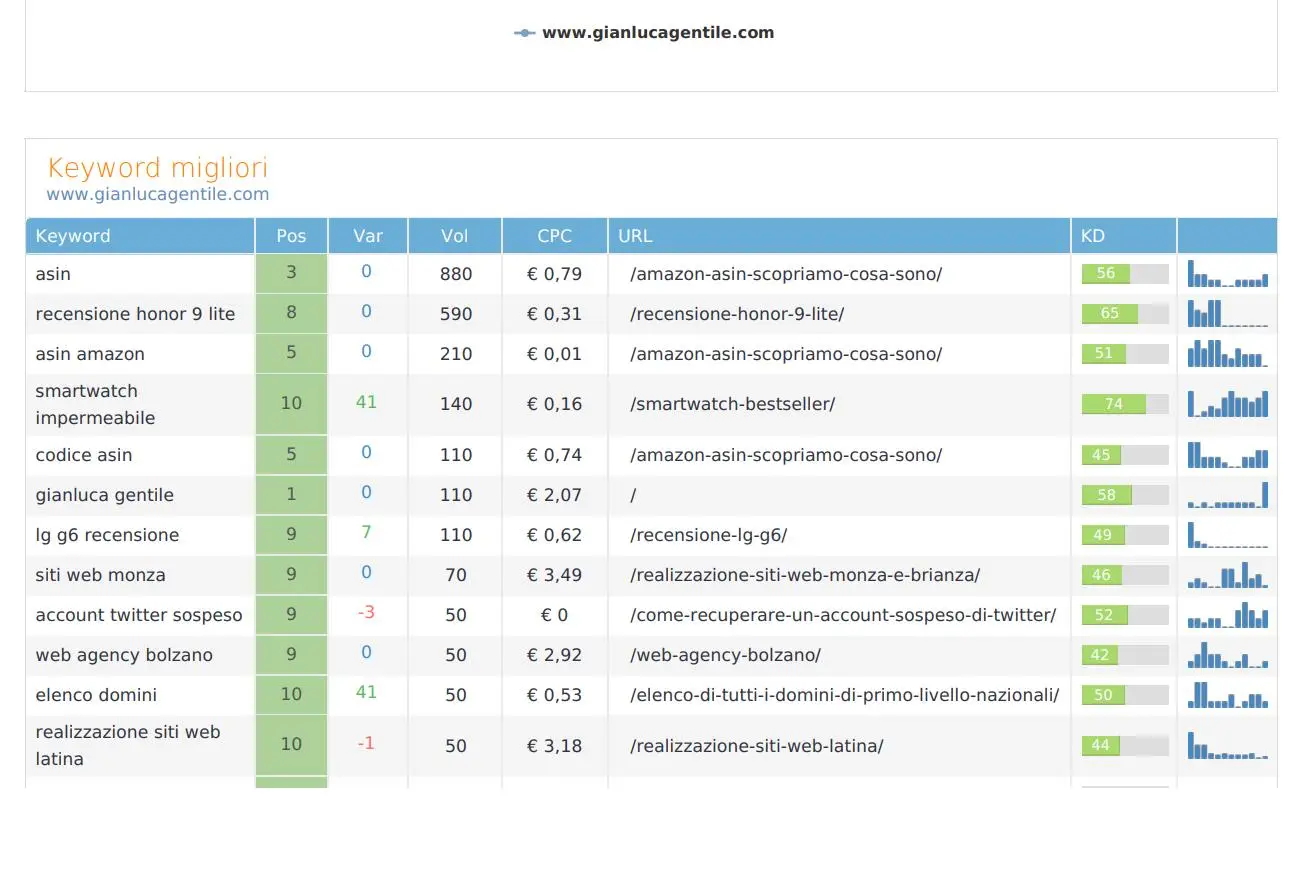Open URL /recensione-honor-9-lite/
This screenshot has width=1301, height=881.
(x=737, y=314)
